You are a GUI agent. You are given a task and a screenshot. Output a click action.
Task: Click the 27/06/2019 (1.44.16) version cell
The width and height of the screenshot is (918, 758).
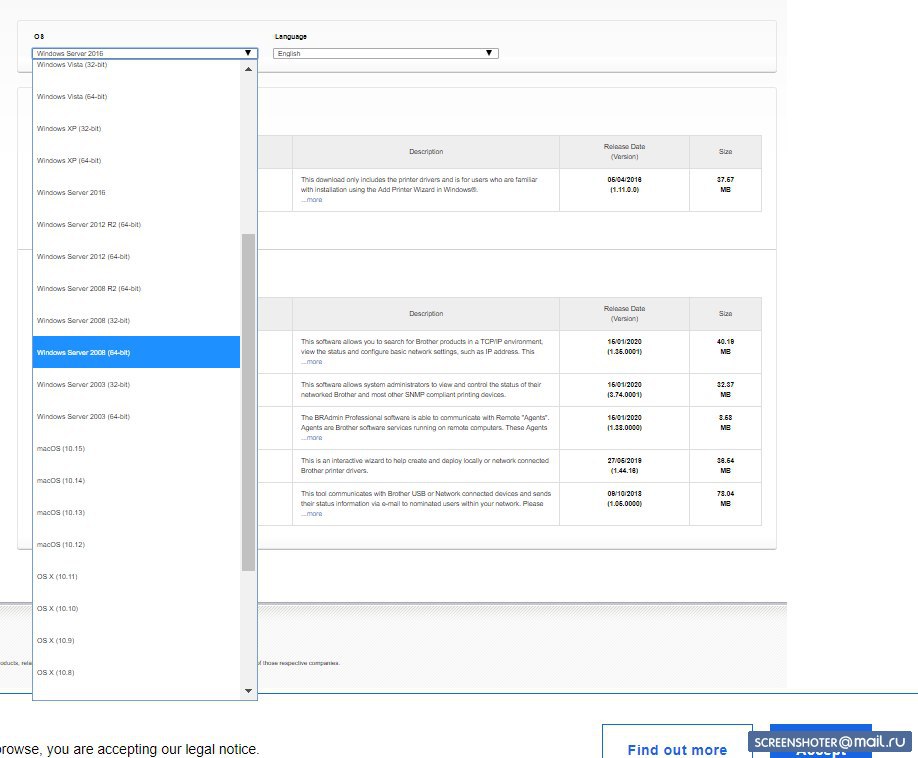coord(624,466)
